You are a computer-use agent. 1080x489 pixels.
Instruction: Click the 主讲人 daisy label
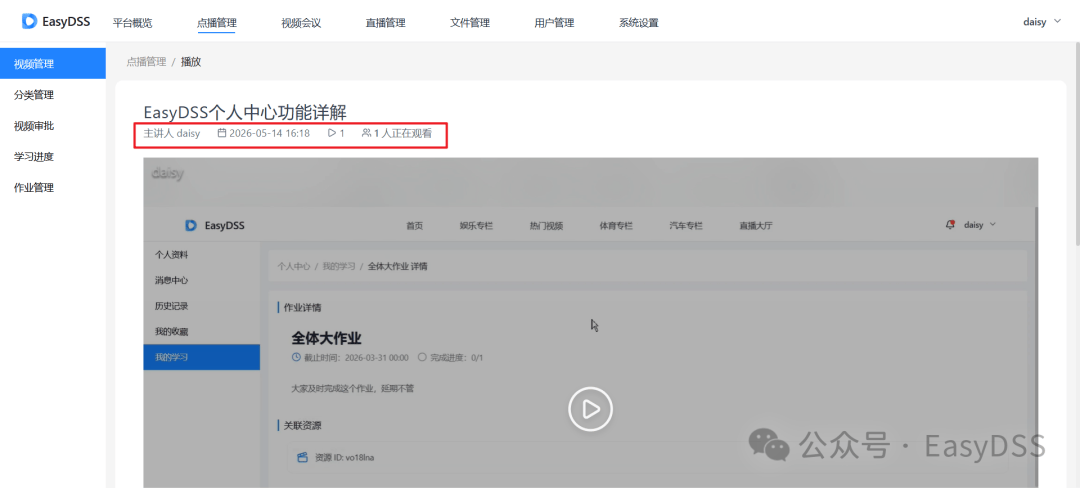click(172, 133)
